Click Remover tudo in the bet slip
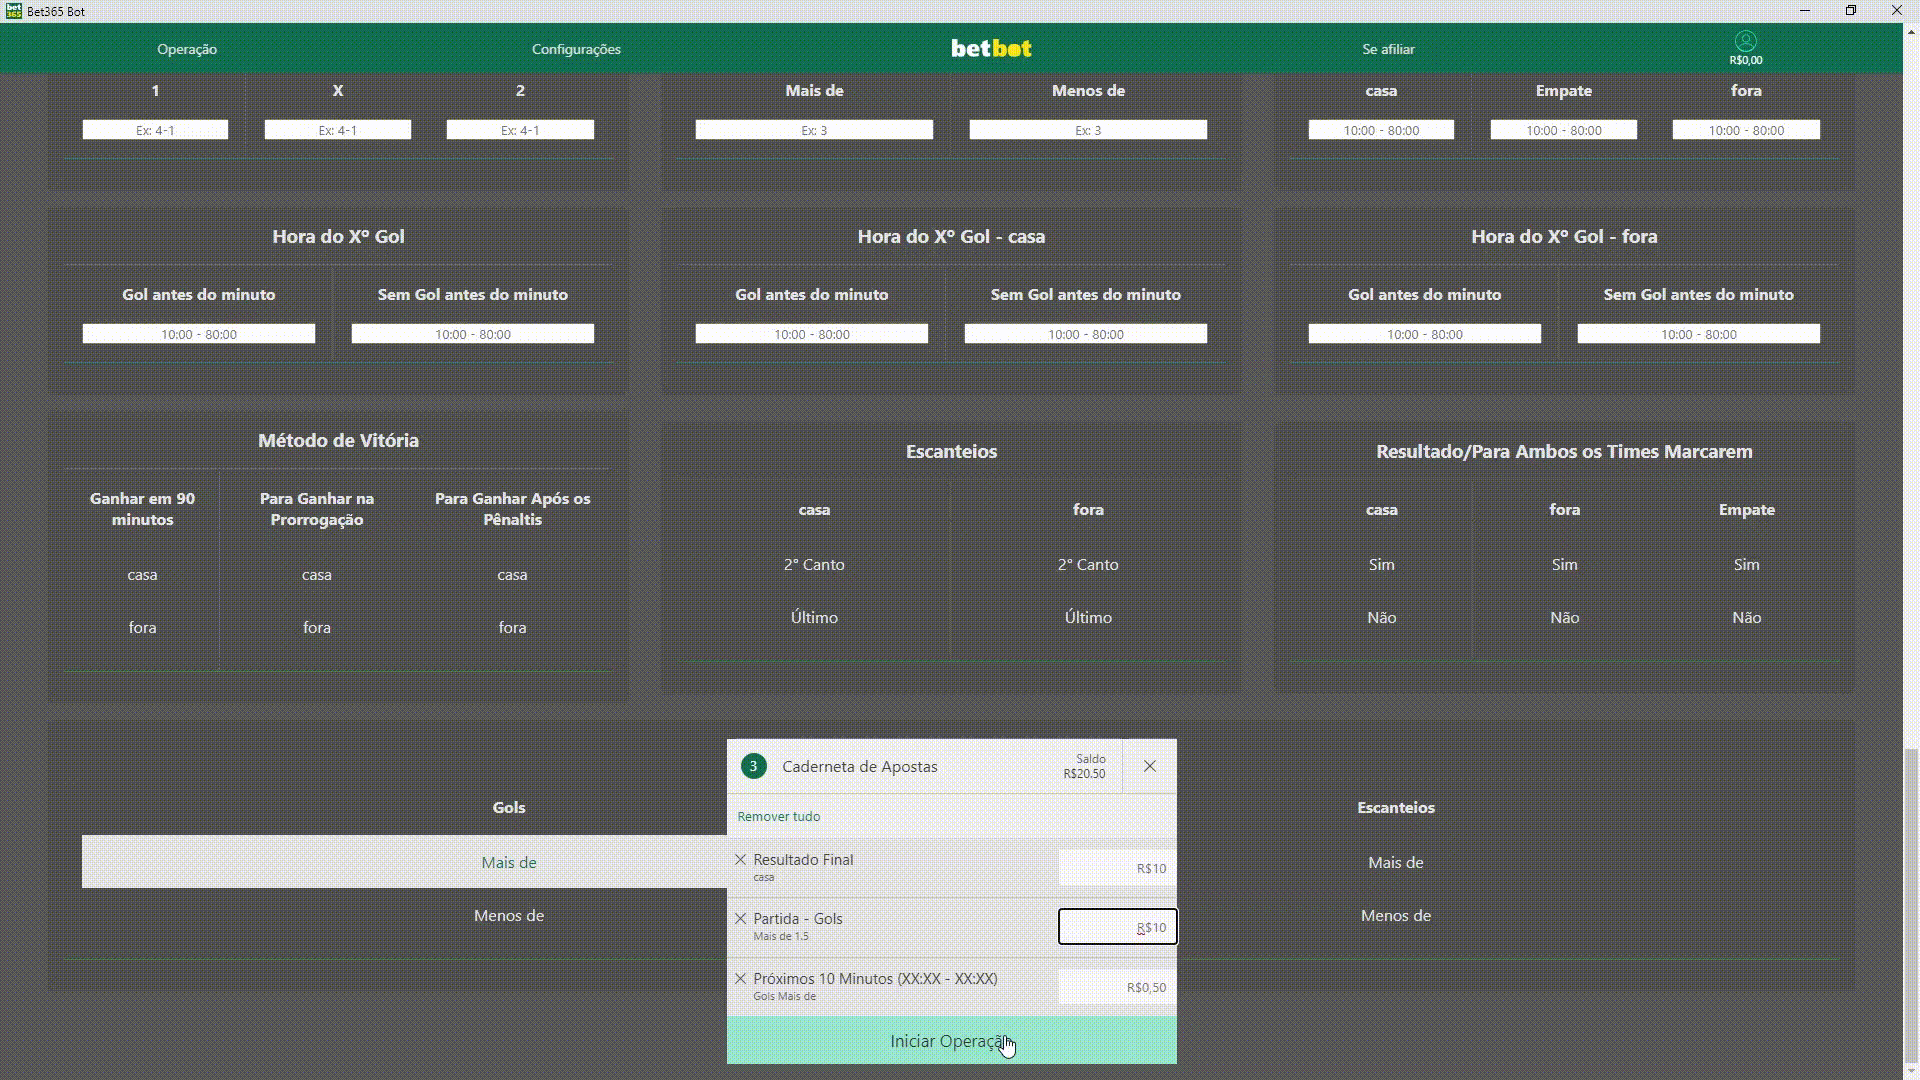Image resolution: width=1920 pixels, height=1080 pixels. point(778,817)
